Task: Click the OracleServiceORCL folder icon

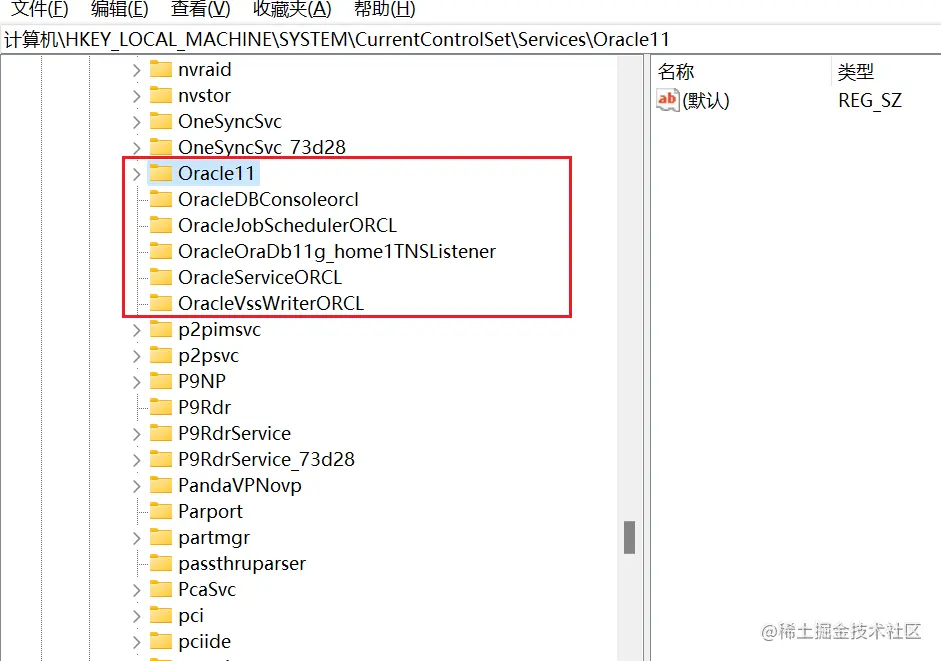Action: coord(160,277)
